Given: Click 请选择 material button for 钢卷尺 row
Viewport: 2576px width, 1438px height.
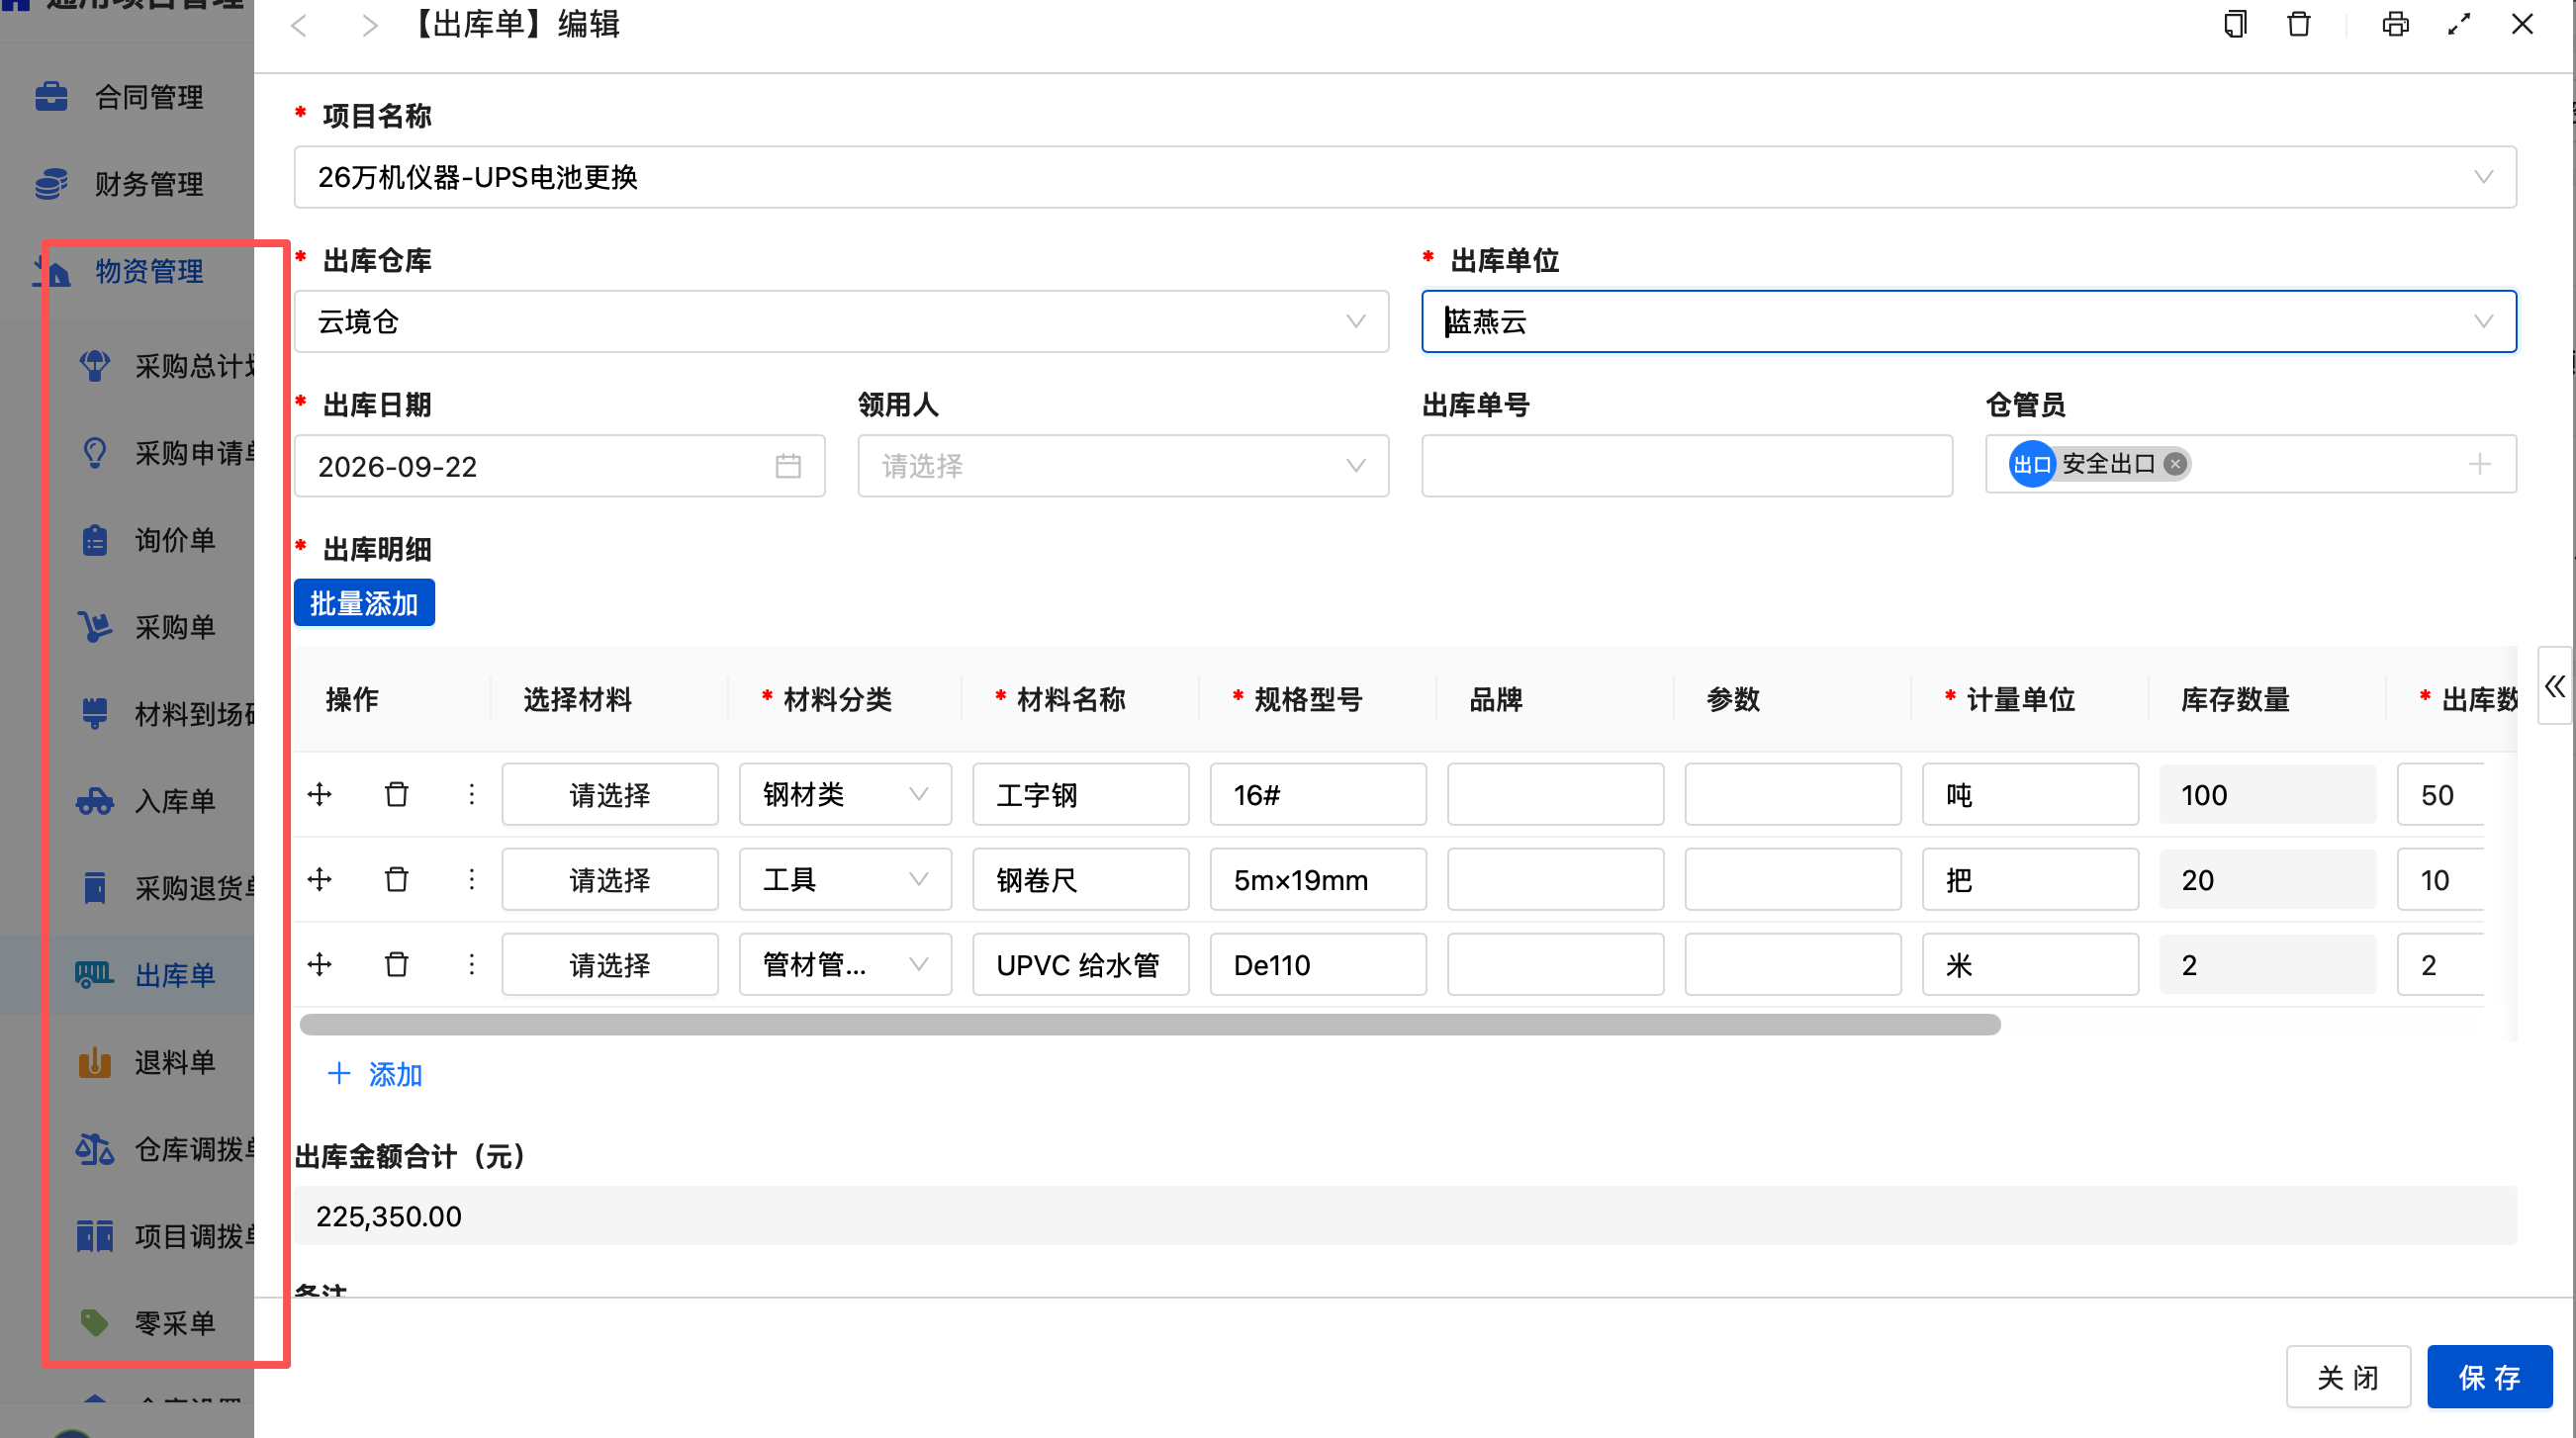Looking at the screenshot, I should 610,880.
